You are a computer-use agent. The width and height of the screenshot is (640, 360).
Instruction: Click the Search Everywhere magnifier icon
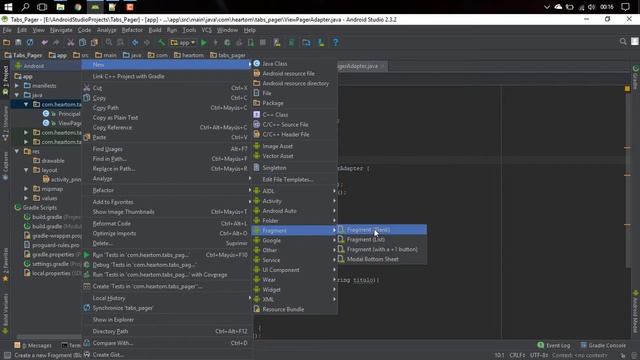click(x=623, y=42)
